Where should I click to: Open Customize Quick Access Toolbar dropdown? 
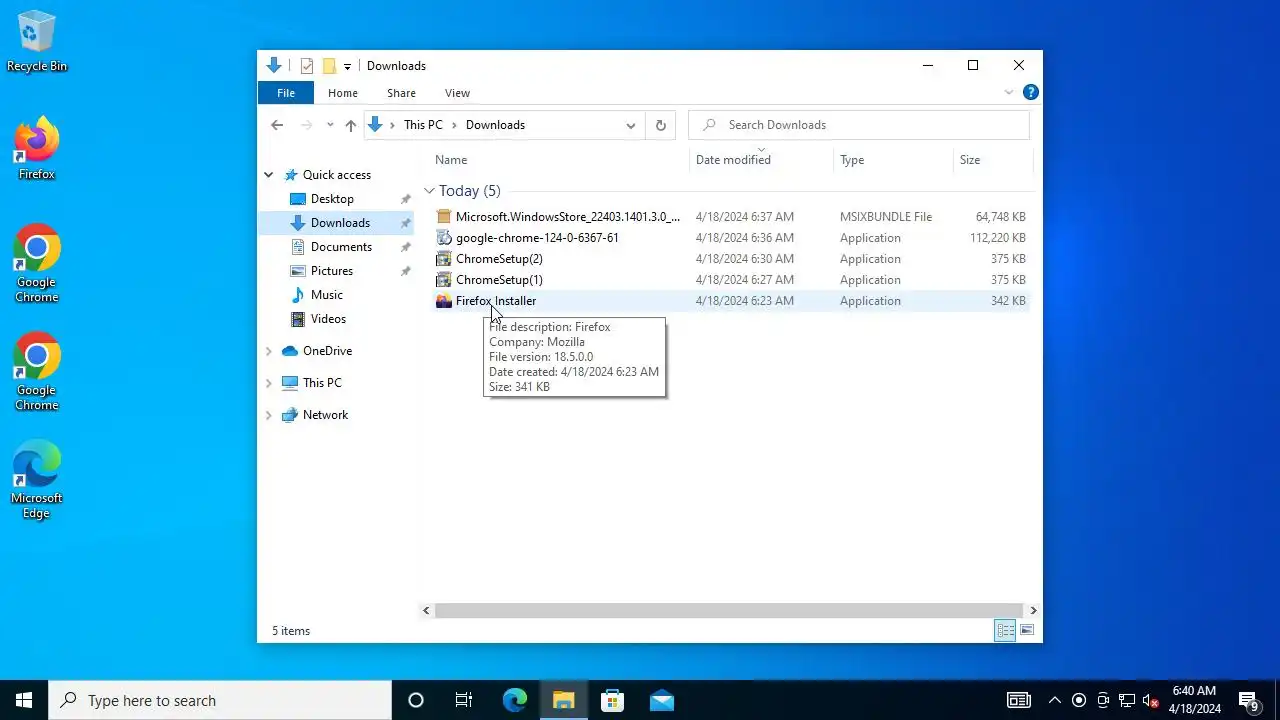(347, 67)
